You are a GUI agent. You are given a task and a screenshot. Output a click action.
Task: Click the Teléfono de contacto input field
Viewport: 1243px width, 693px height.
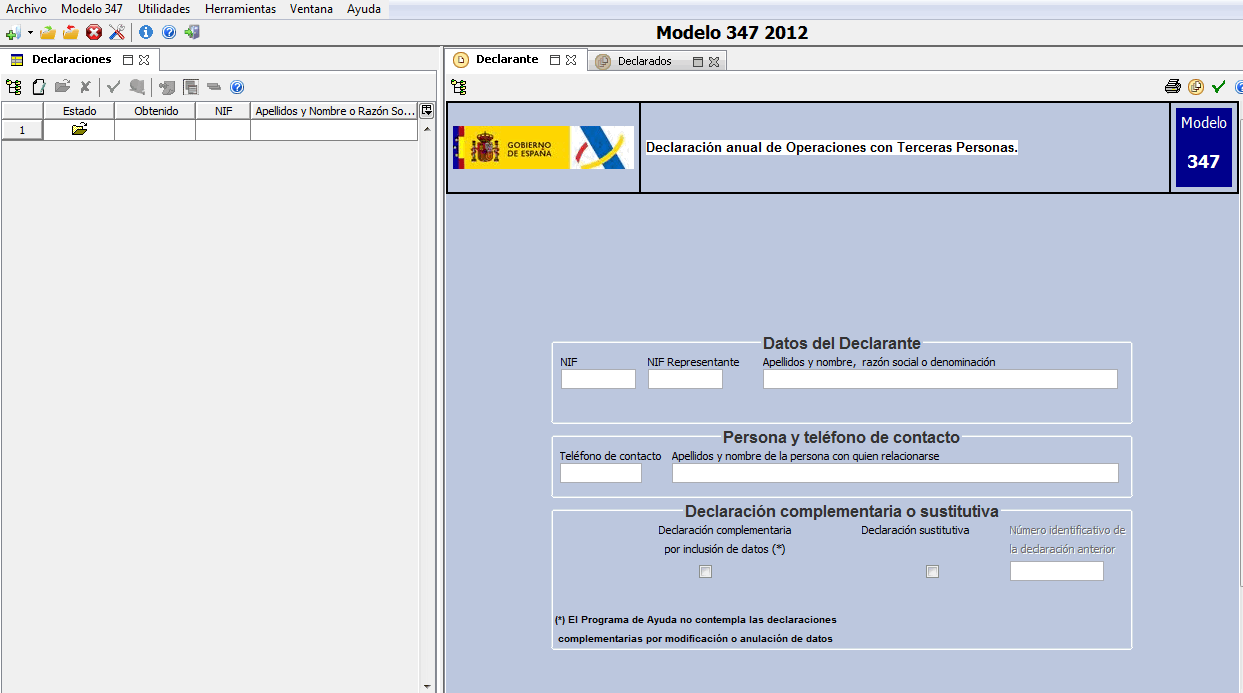pyautogui.click(x=600, y=474)
